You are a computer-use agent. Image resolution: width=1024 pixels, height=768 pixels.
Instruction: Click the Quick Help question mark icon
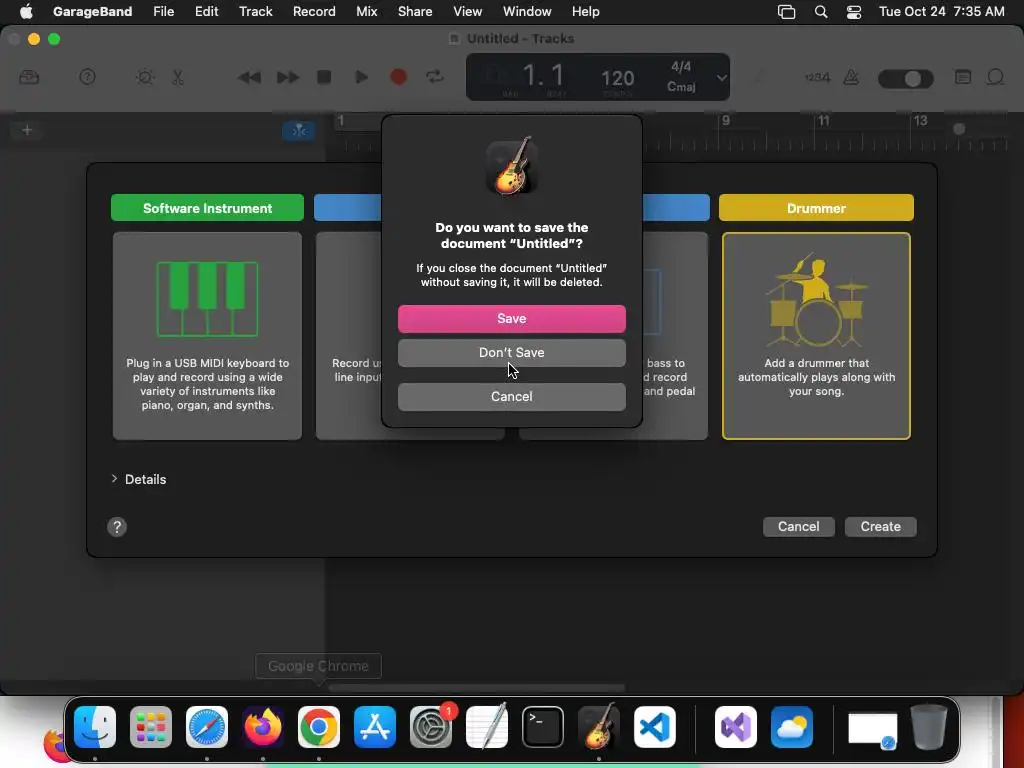pyautogui.click(x=87, y=78)
